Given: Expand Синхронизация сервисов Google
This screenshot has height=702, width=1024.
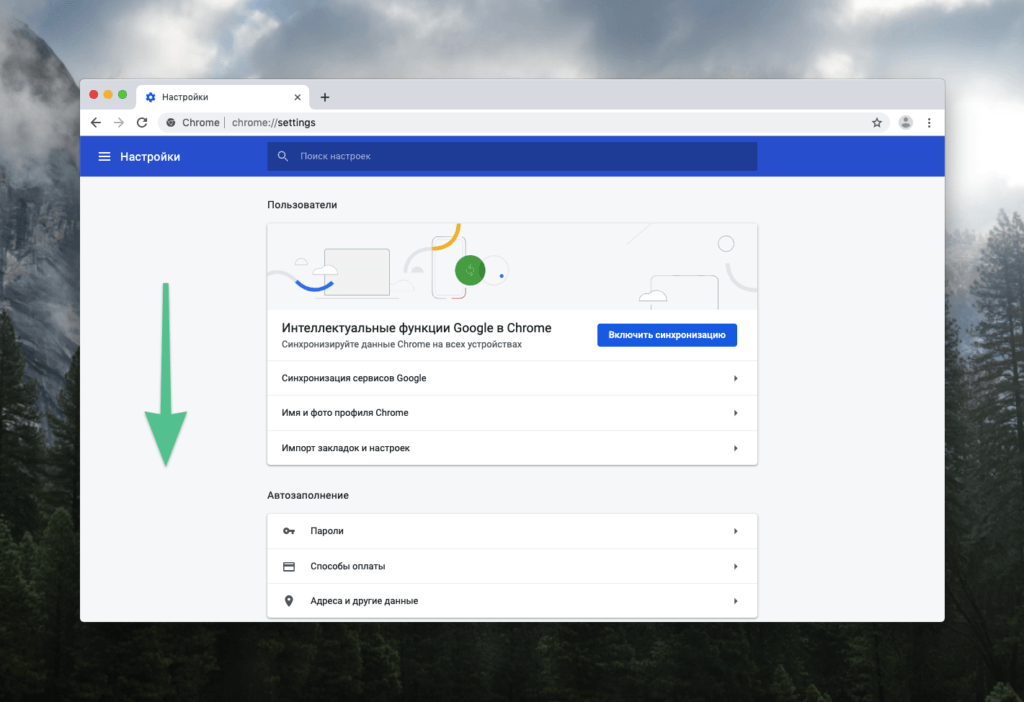Looking at the screenshot, I should coord(512,378).
